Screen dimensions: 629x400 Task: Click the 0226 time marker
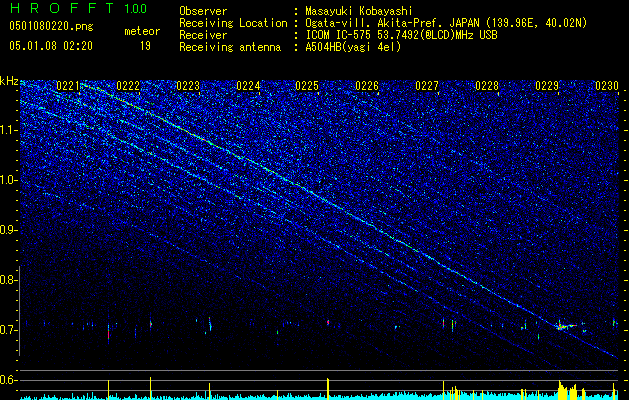click(x=367, y=85)
